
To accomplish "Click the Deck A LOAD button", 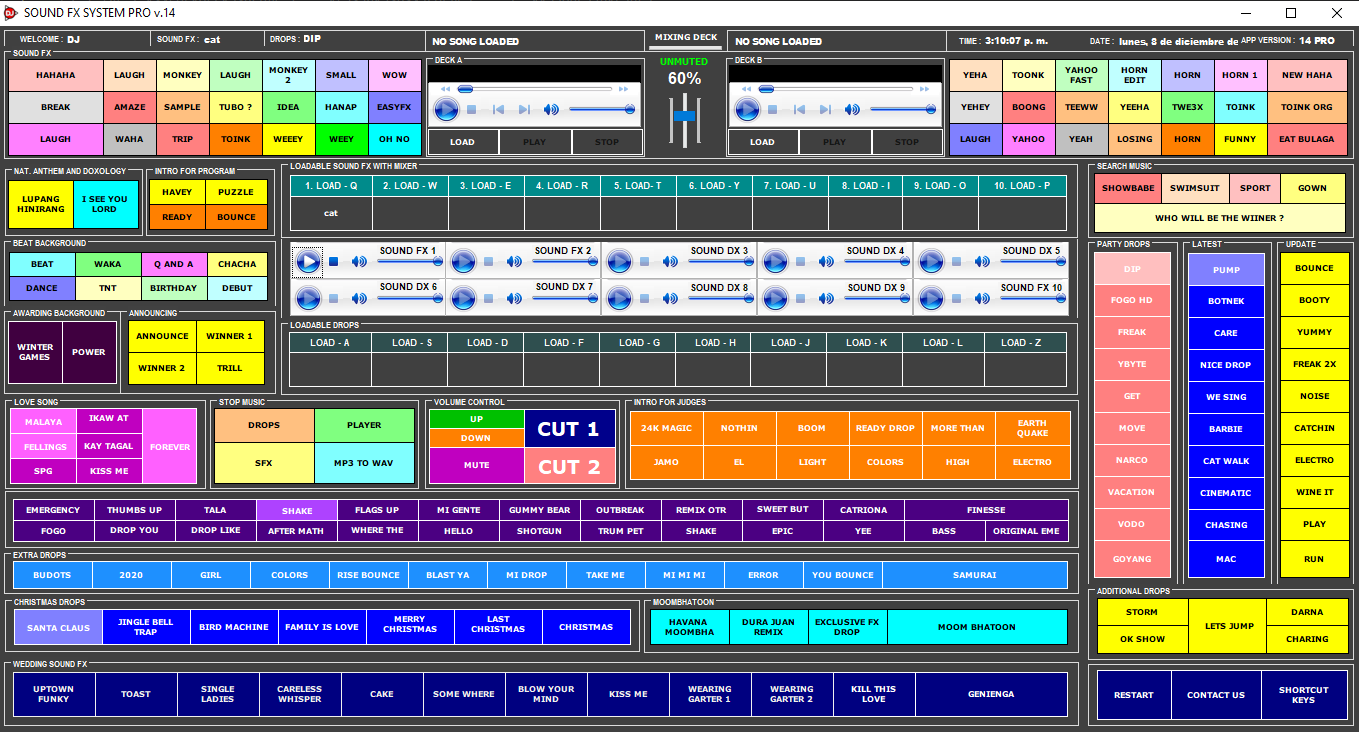I will coord(462,142).
